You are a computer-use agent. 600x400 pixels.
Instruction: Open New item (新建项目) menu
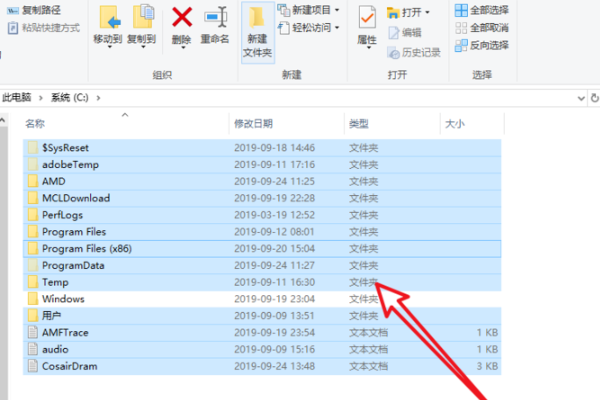point(308,10)
